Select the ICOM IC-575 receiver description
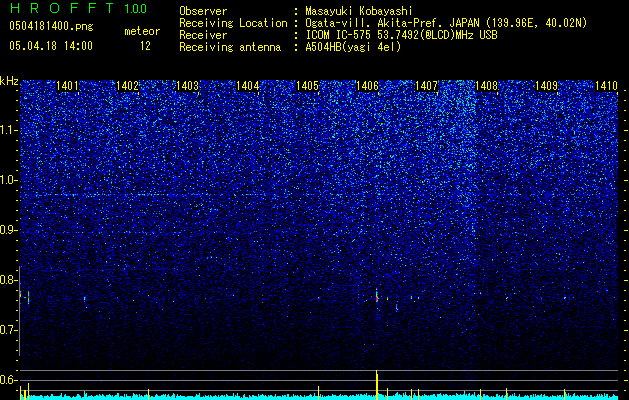 [x=401, y=35]
